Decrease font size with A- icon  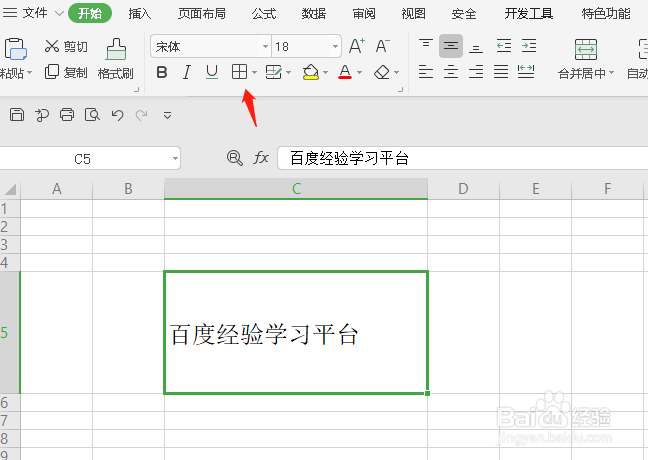[x=383, y=46]
